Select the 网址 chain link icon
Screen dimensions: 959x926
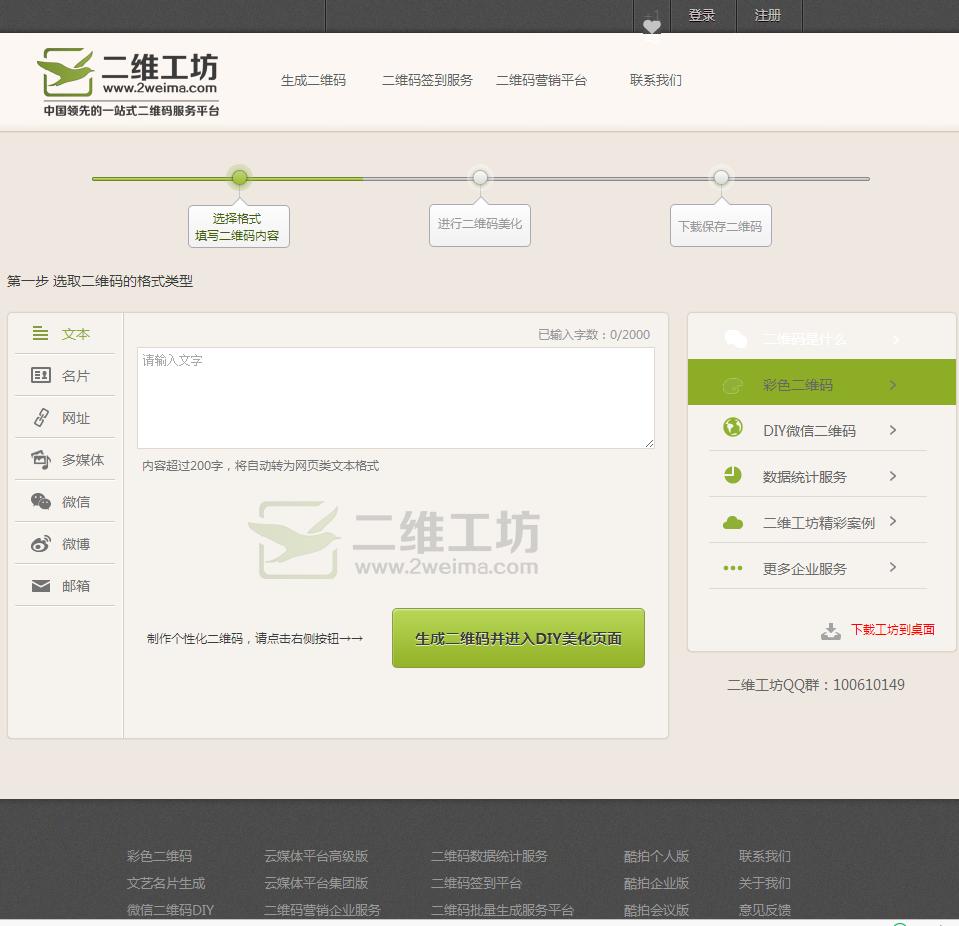(x=41, y=417)
